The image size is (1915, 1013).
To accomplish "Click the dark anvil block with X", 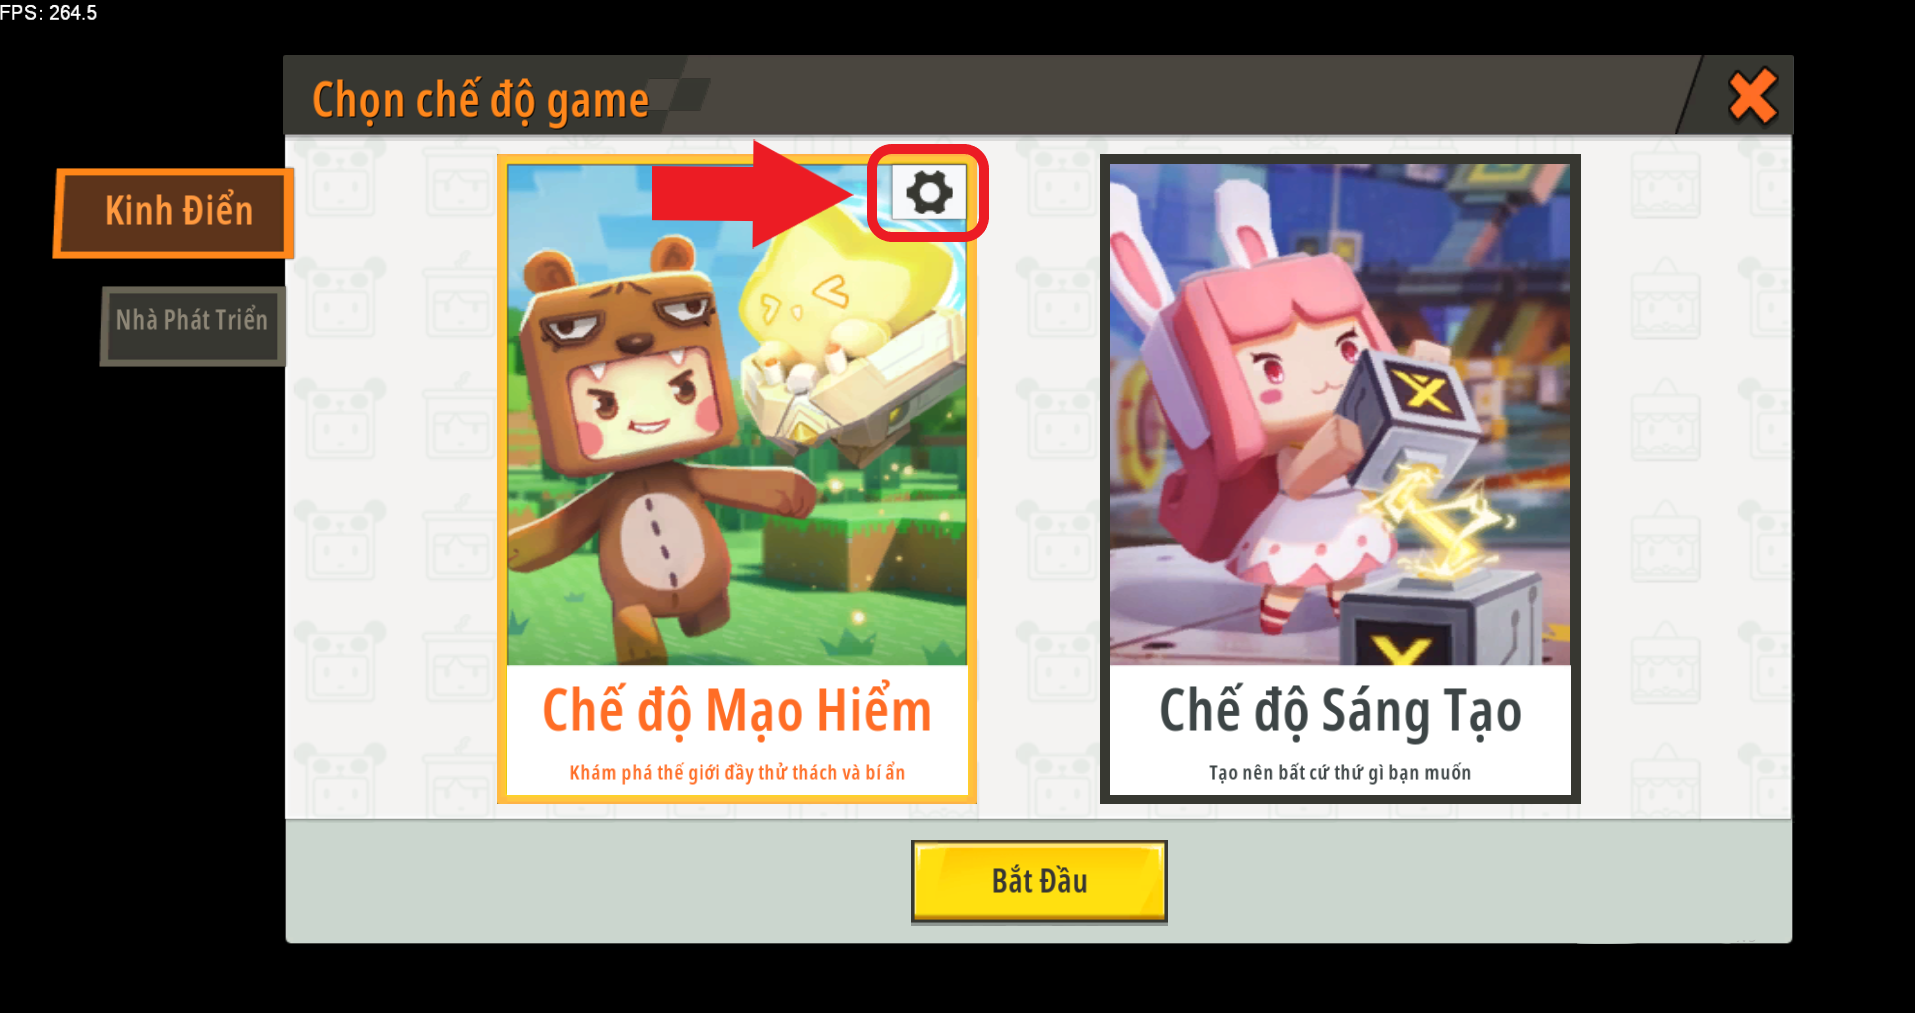I will coord(1440,620).
